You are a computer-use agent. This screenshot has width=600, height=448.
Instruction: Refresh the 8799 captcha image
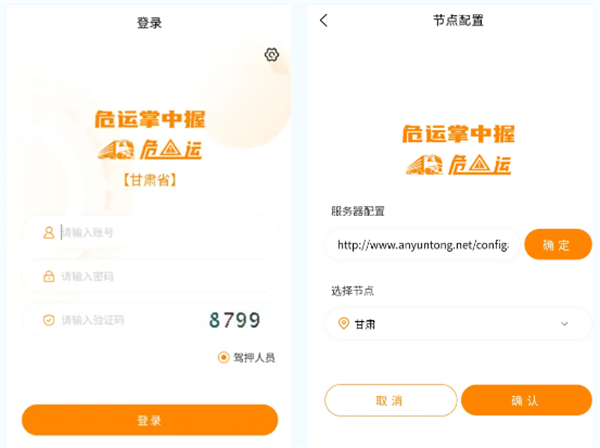(x=235, y=320)
